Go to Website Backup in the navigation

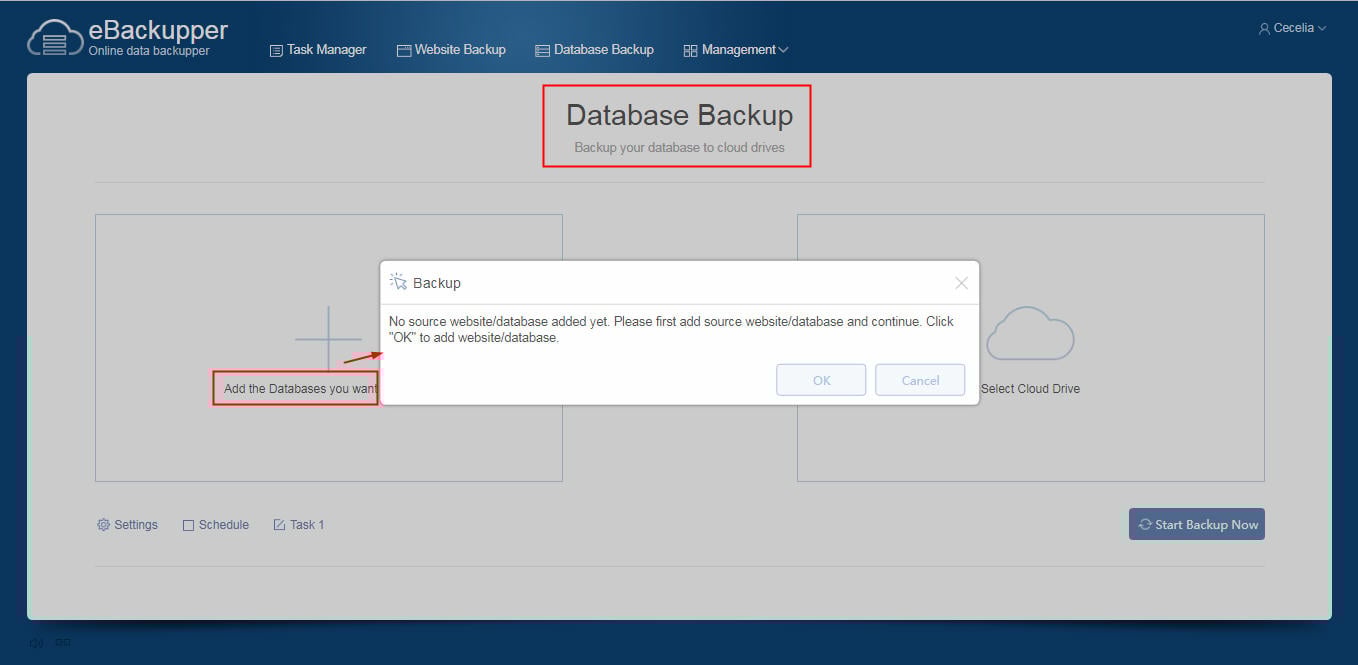click(x=451, y=50)
